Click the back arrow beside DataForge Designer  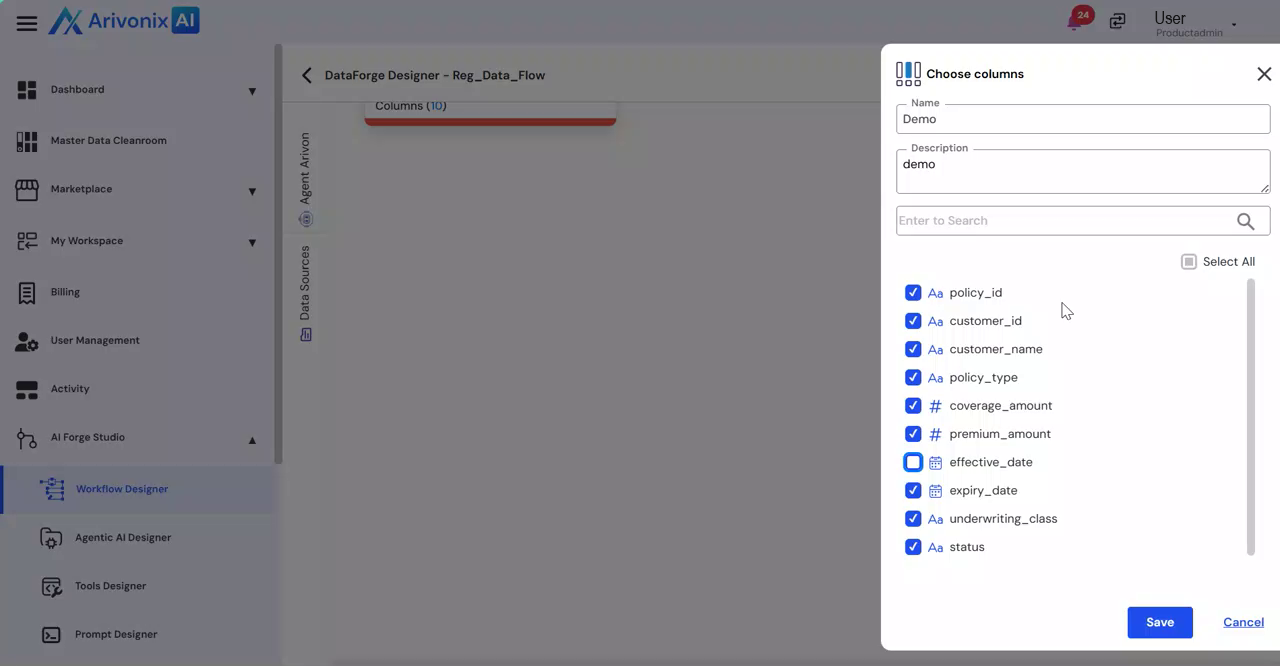[x=307, y=75]
